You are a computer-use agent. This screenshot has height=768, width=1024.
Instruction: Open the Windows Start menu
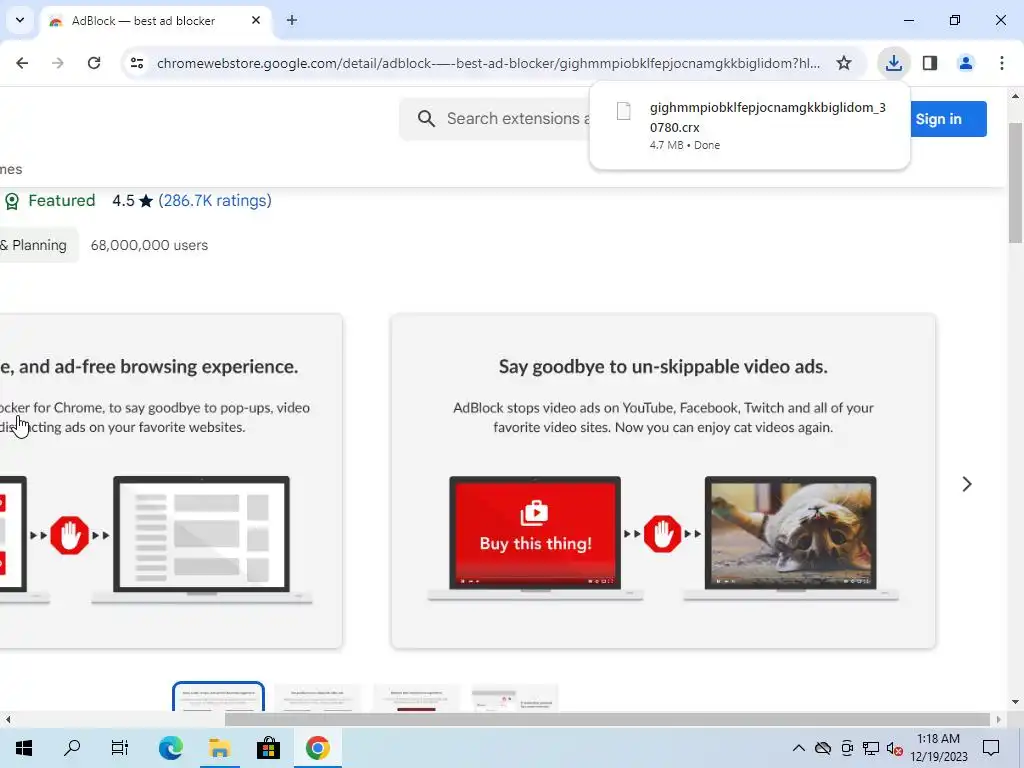pos(24,748)
